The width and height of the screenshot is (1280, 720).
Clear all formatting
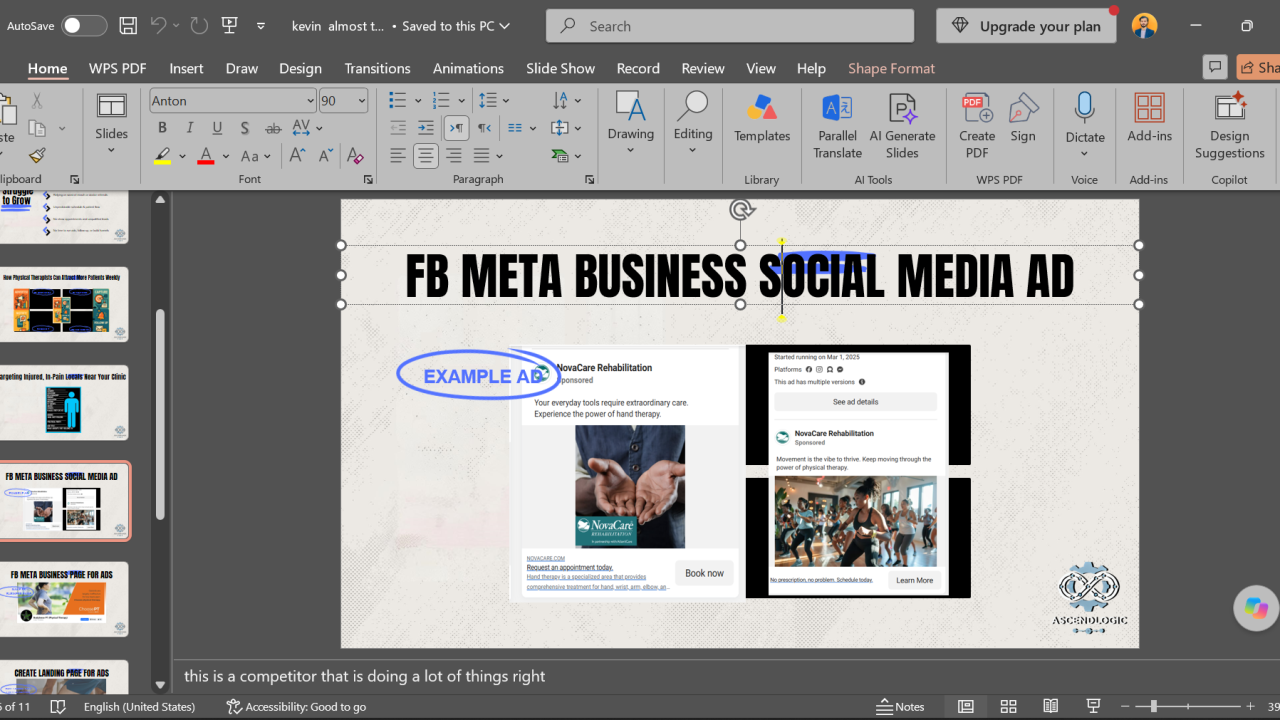coord(354,156)
